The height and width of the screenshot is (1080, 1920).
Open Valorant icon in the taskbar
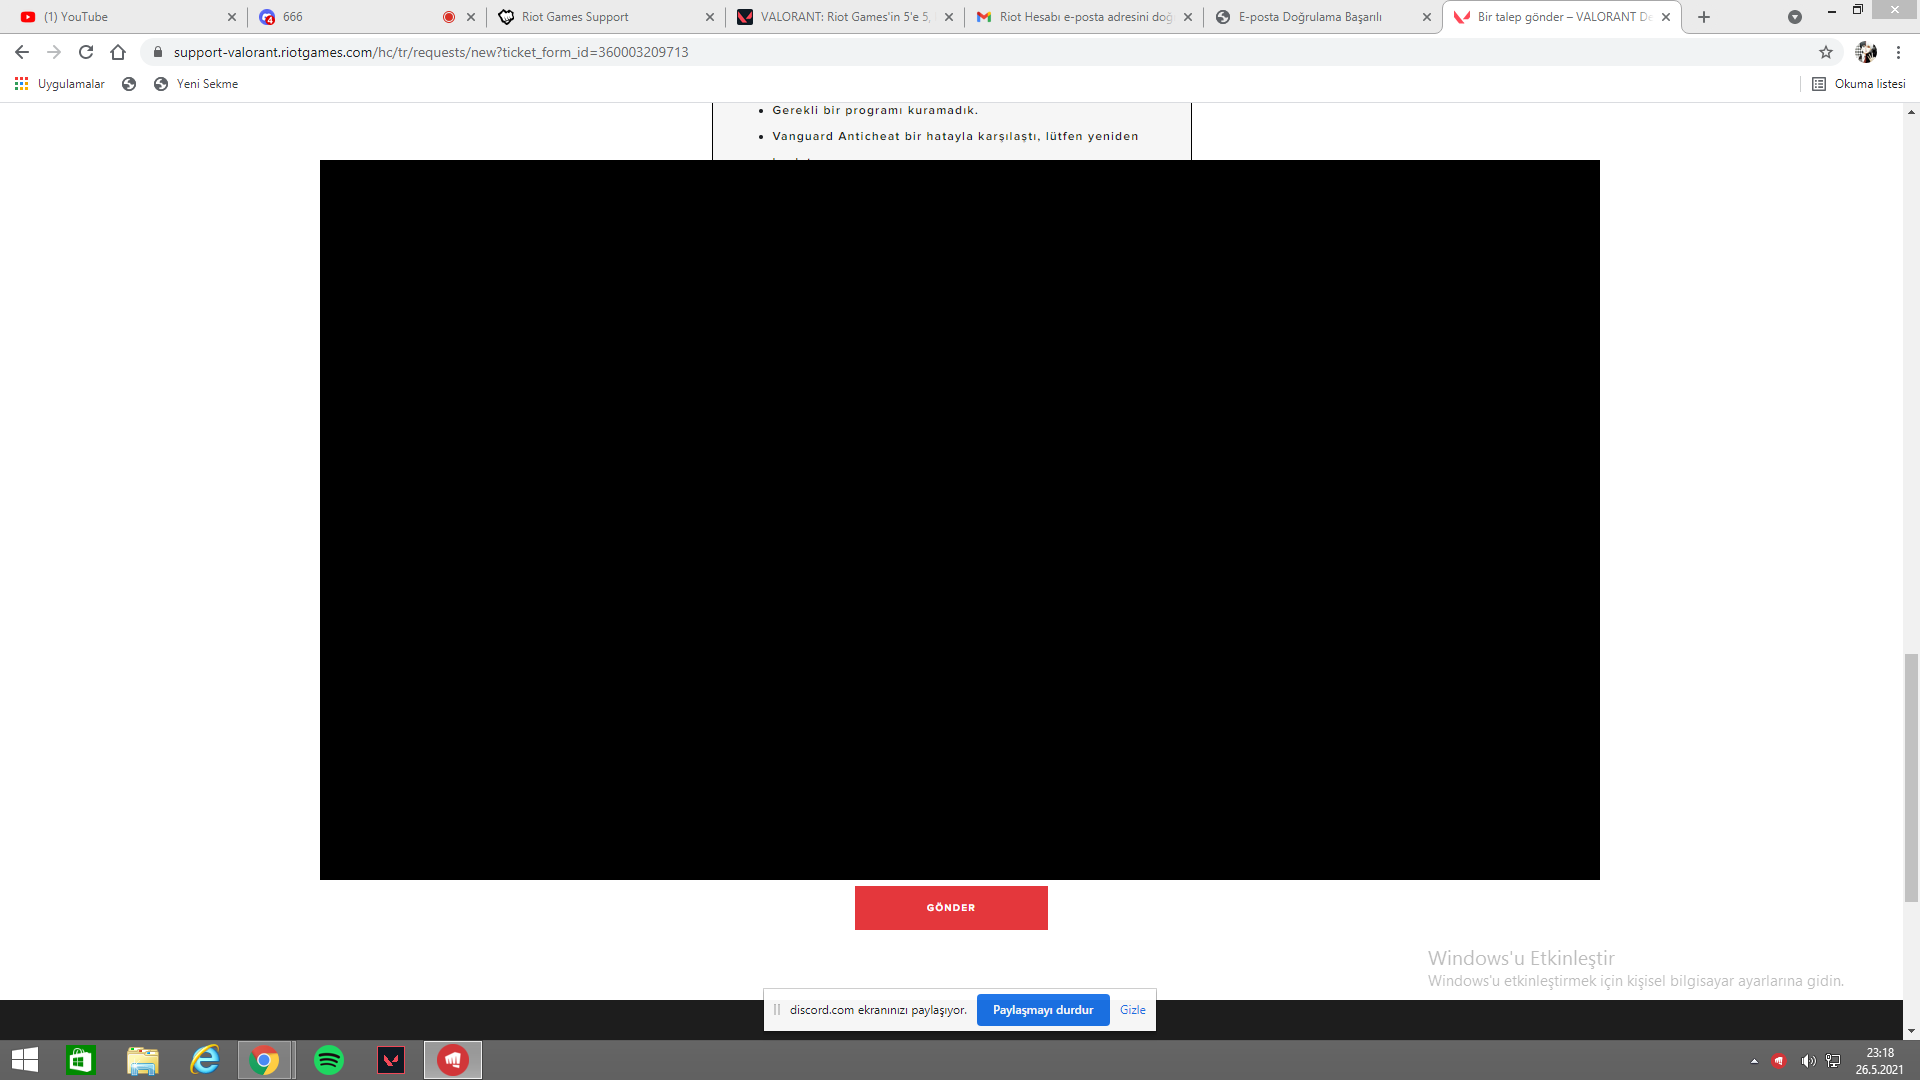tap(391, 1060)
